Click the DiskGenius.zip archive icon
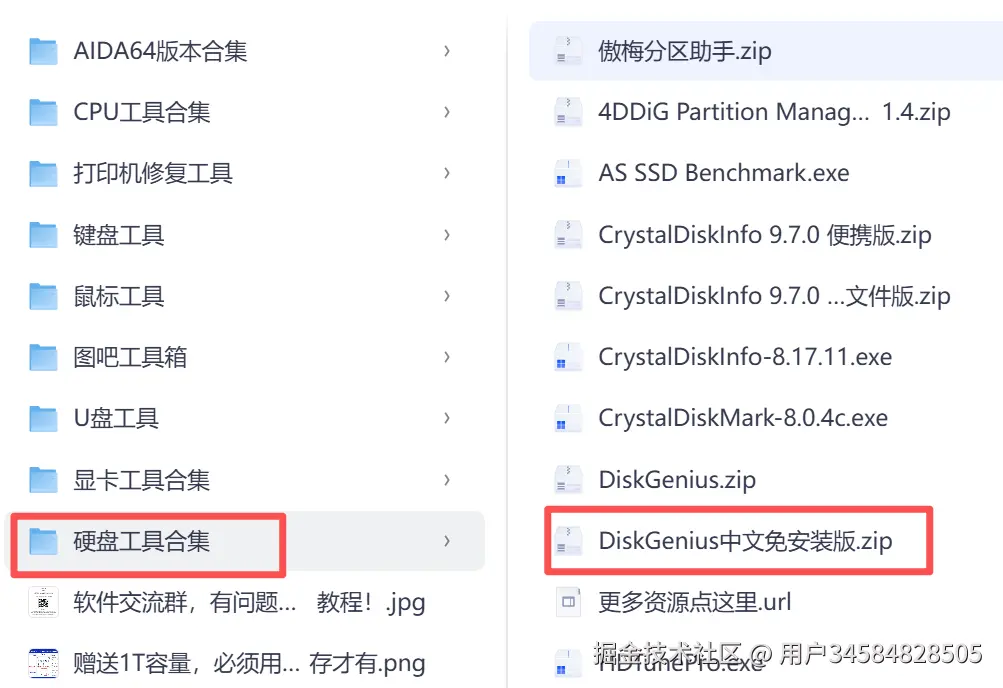This screenshot has height=688, width=1003. point(568,479)
